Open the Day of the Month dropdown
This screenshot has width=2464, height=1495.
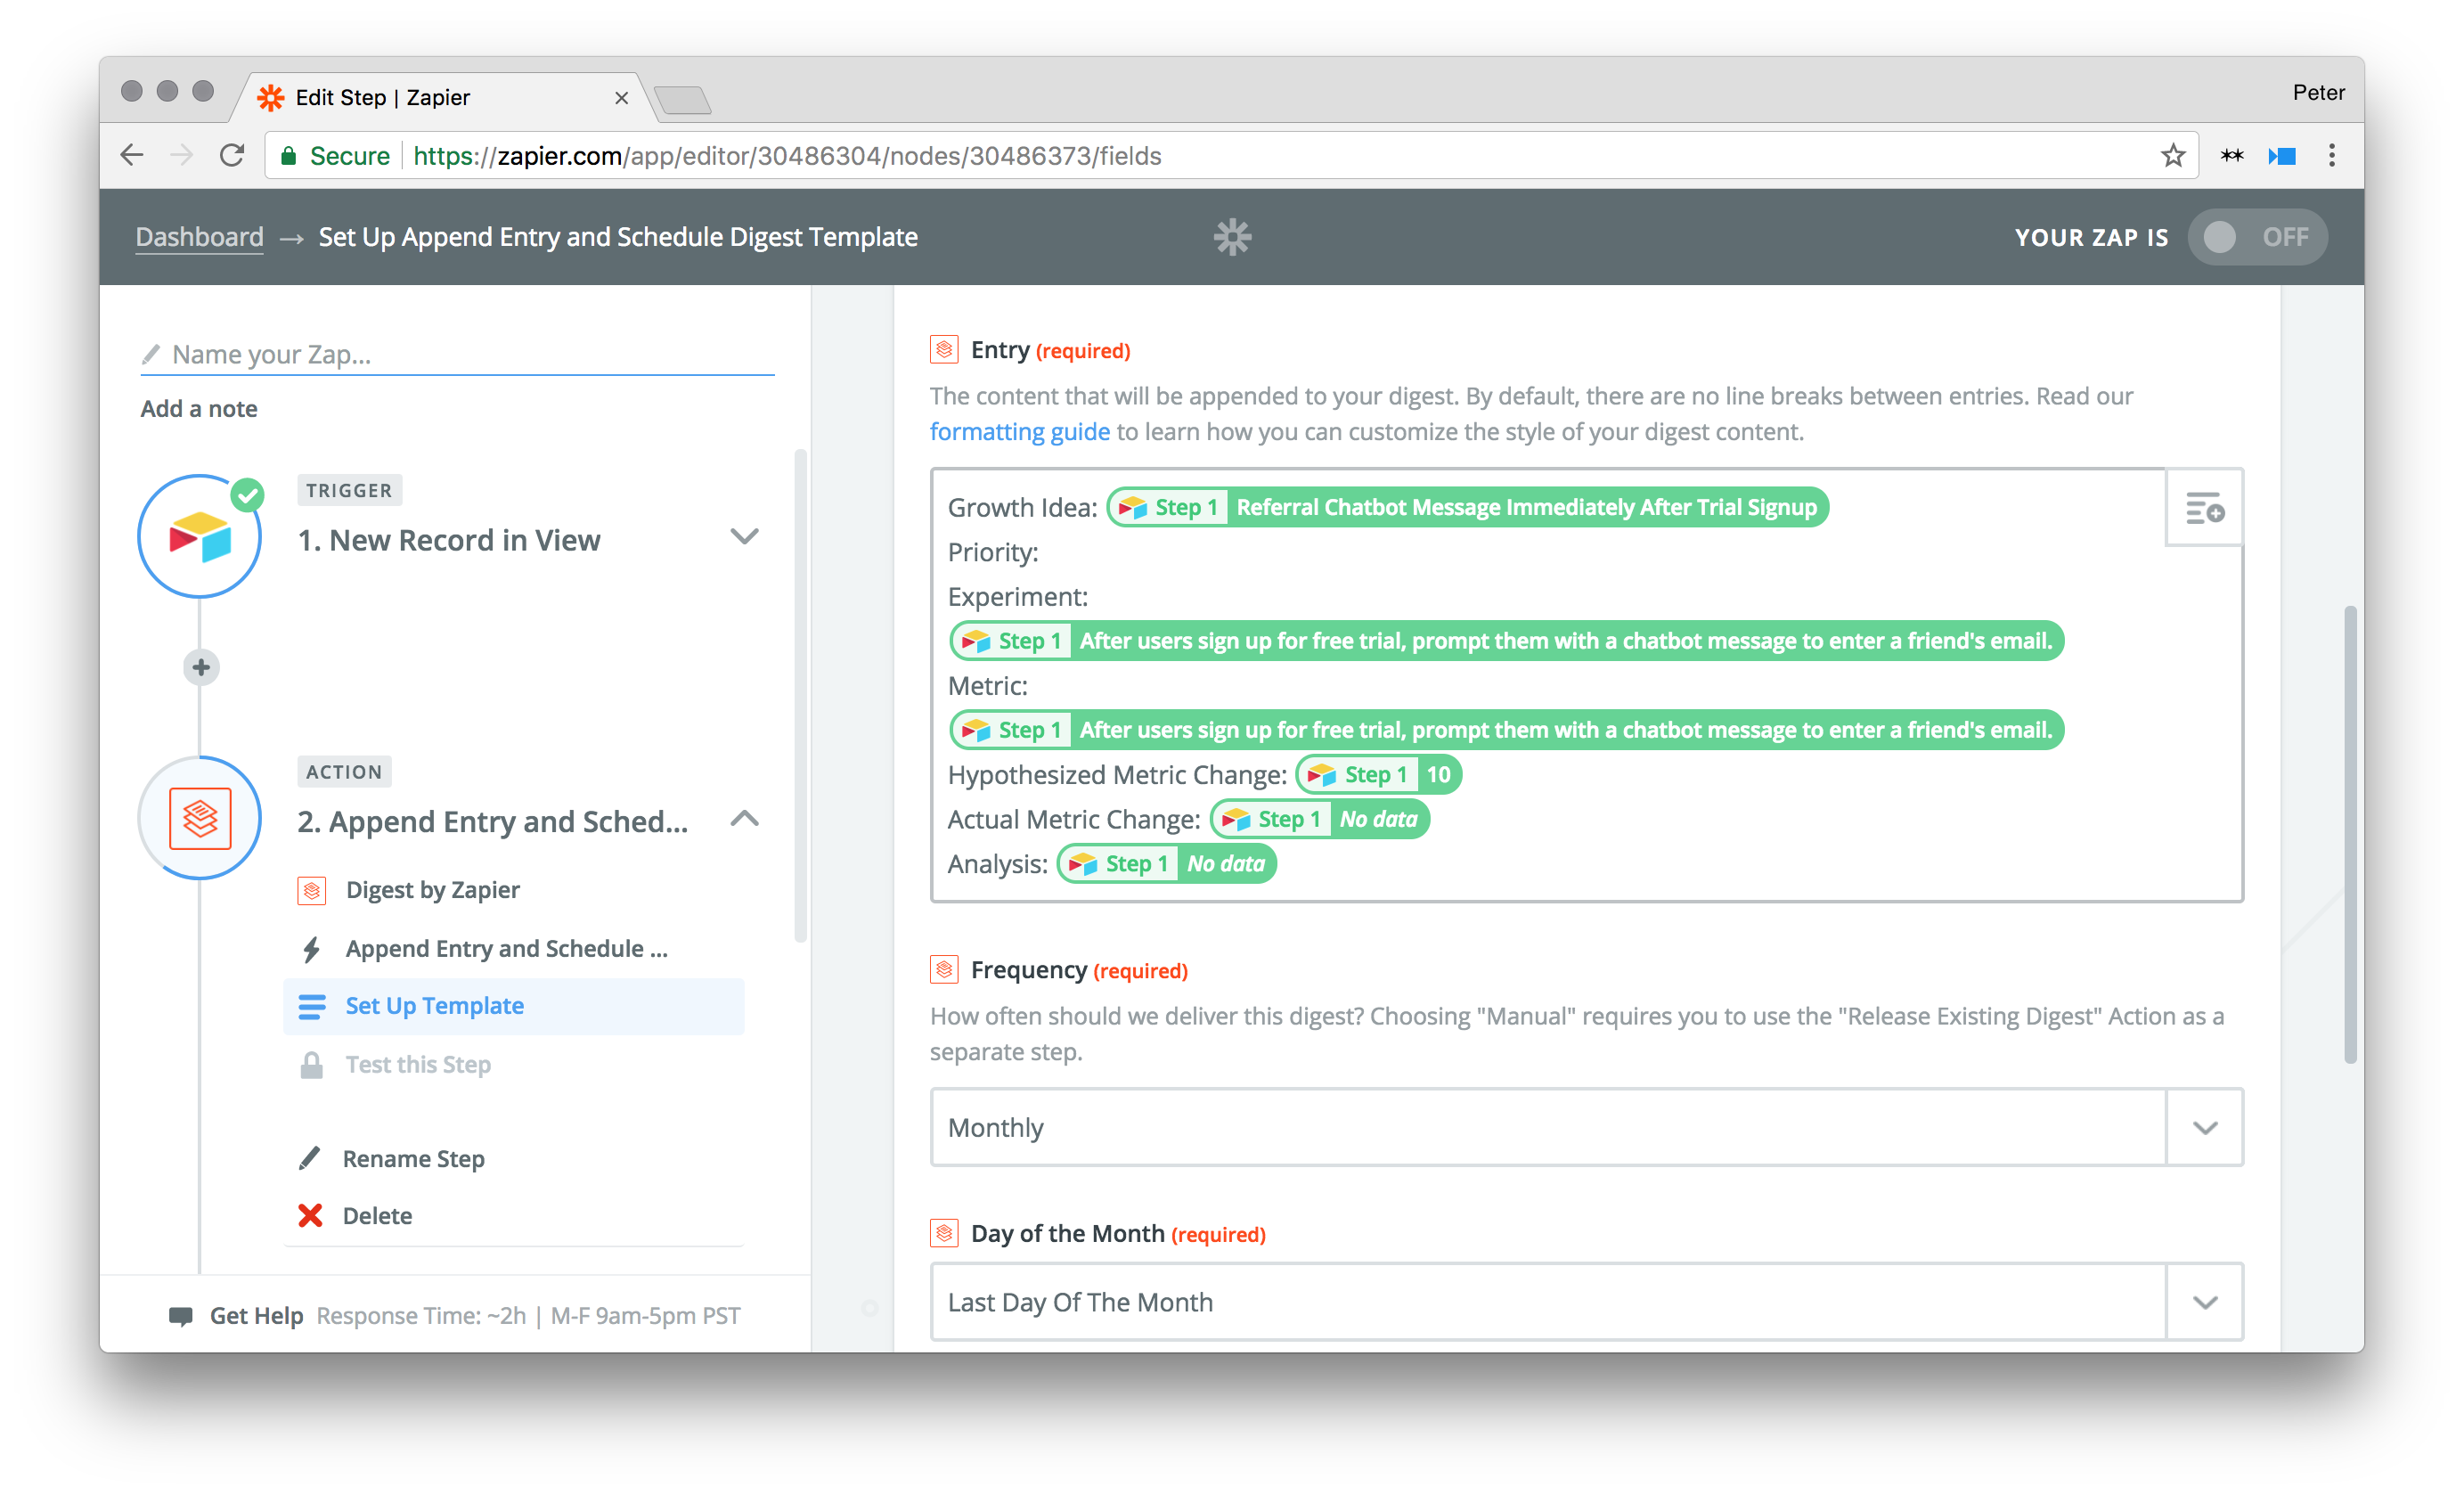click(1586, 1301)
